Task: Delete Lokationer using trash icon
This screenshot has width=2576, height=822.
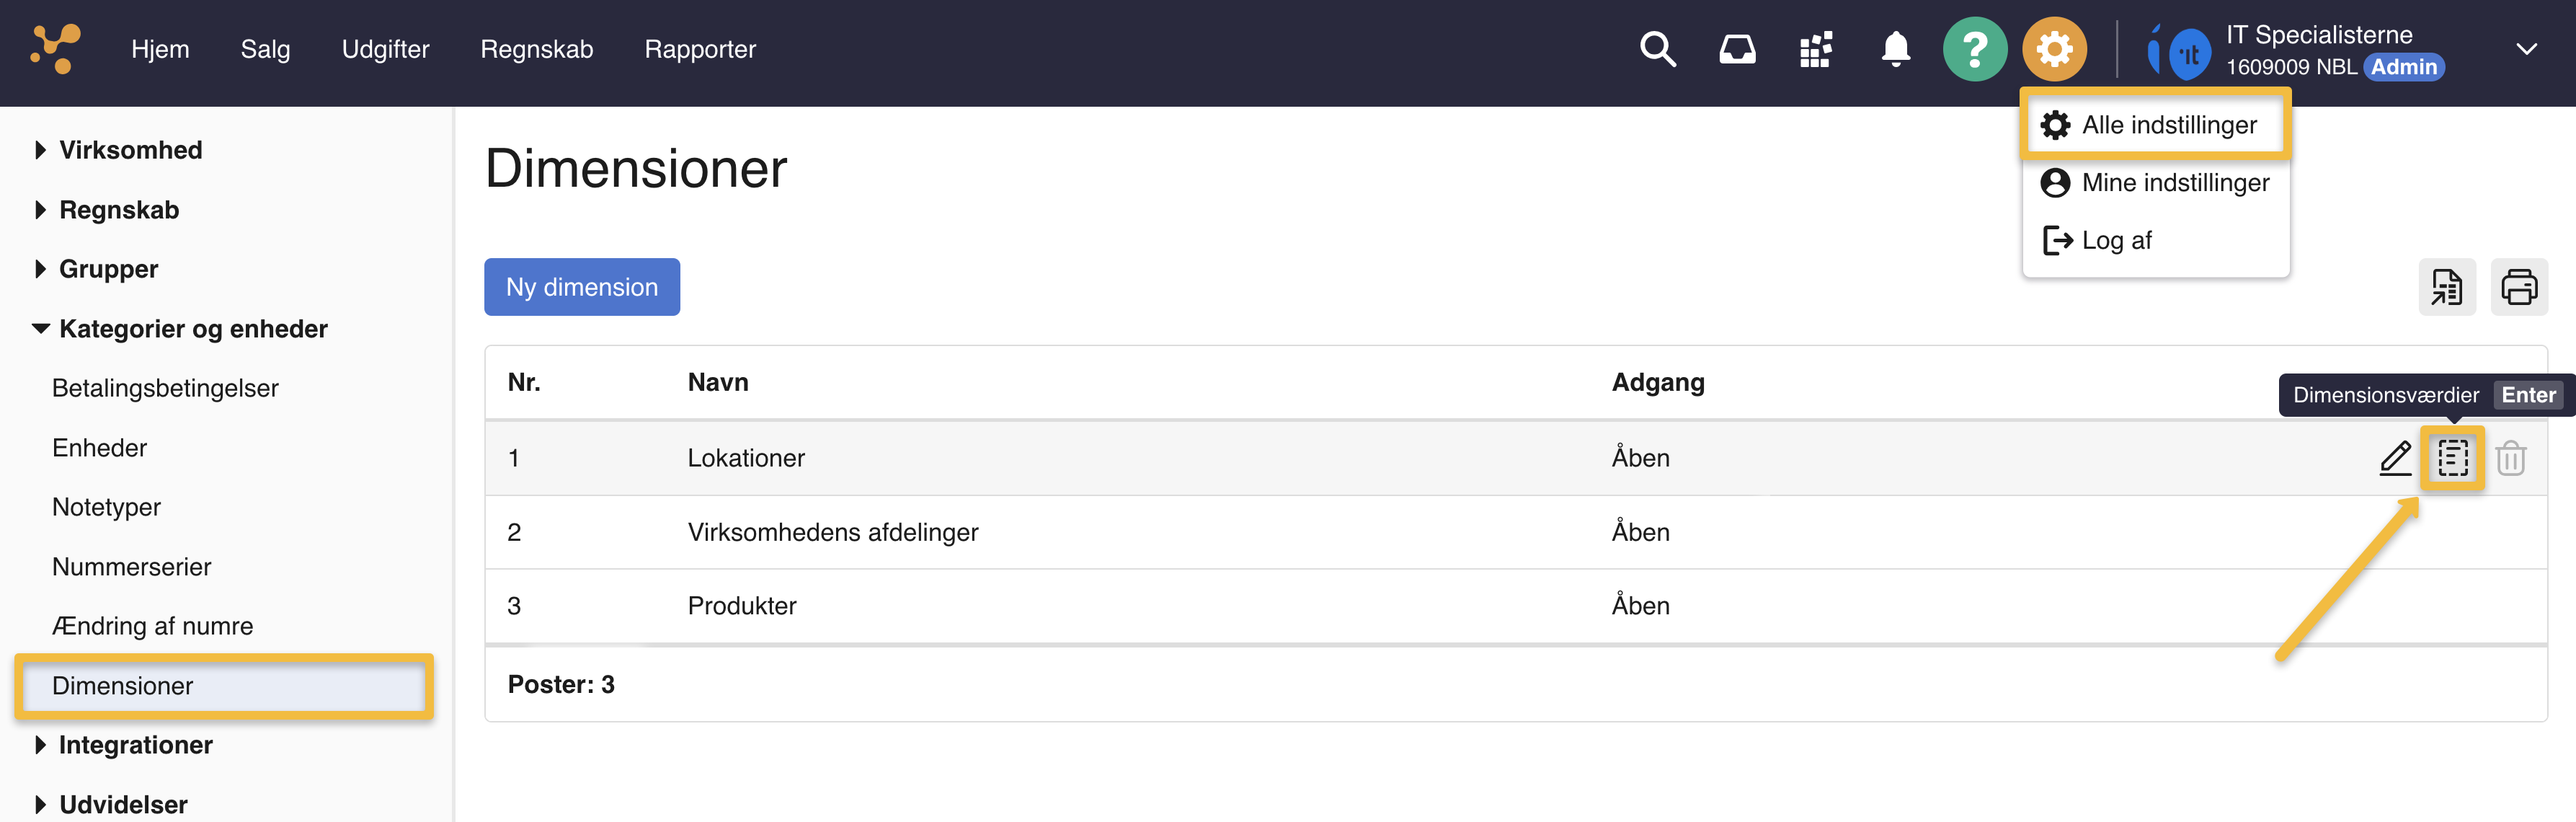Action: pos(2510,458)
